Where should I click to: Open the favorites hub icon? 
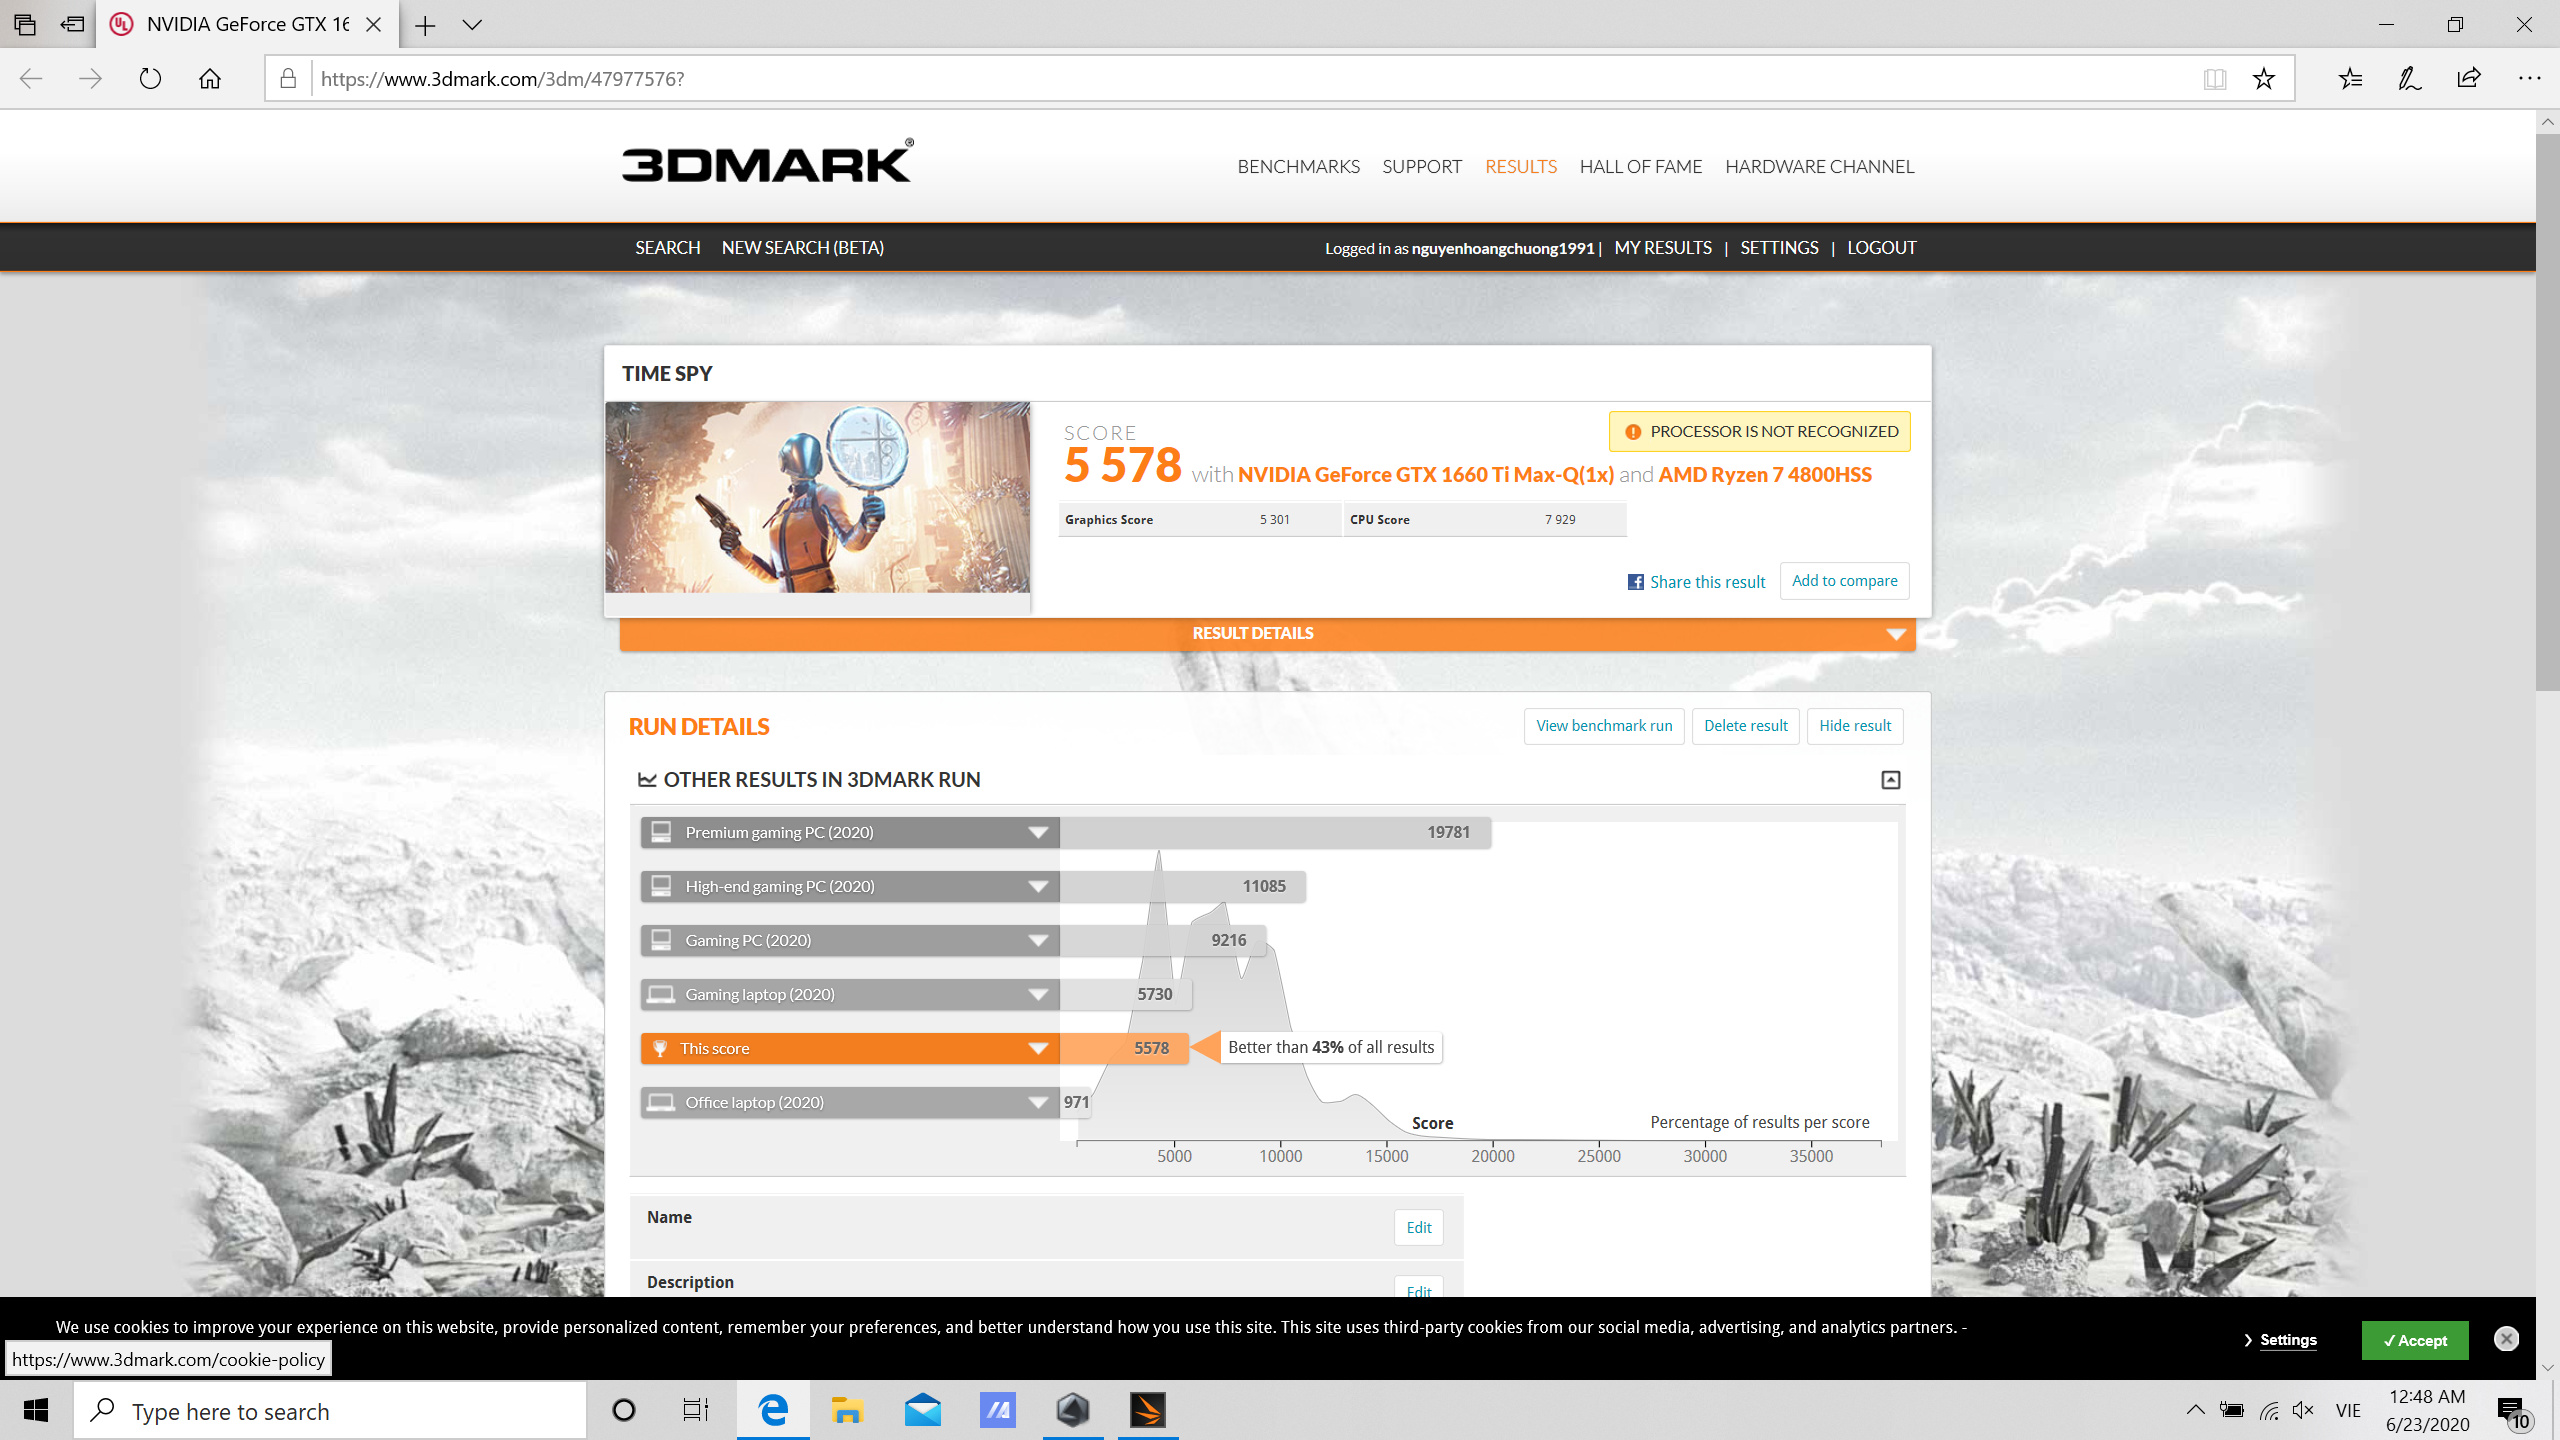[2350, 79]
